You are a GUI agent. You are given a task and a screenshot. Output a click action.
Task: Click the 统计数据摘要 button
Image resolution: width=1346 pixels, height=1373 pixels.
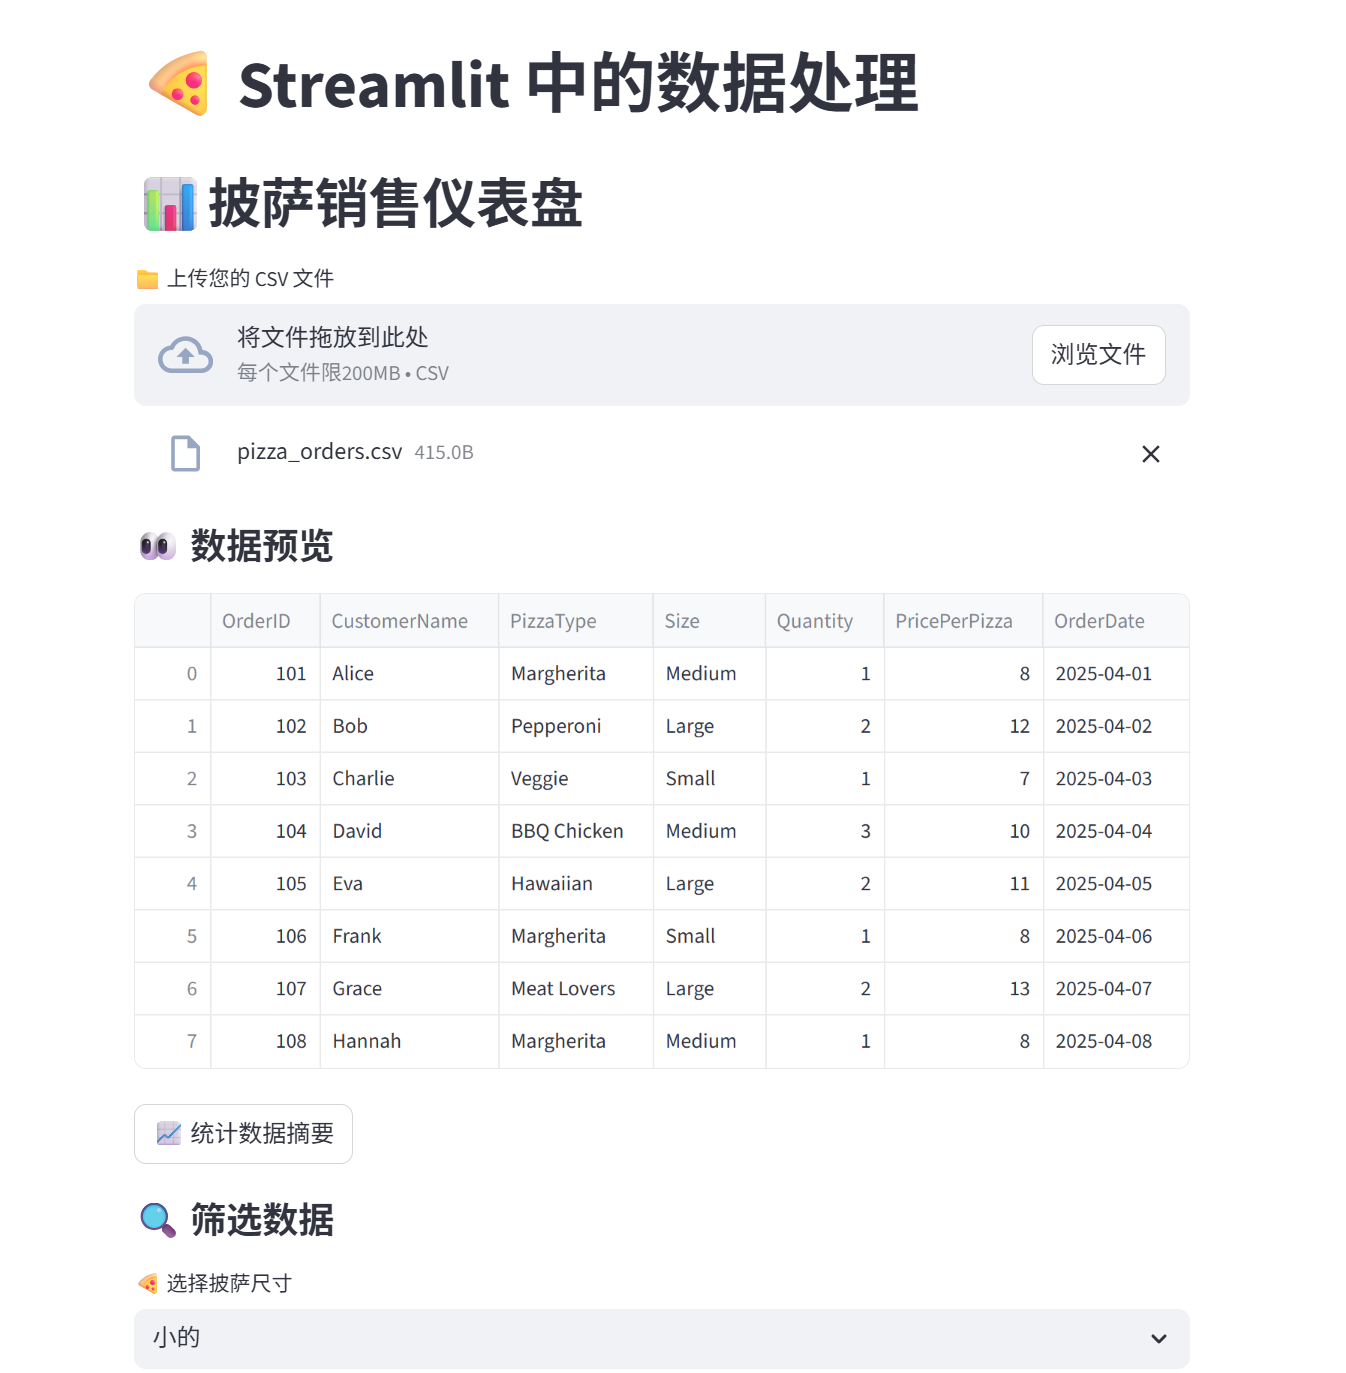pyautogui.click(x=243, y=1134)
